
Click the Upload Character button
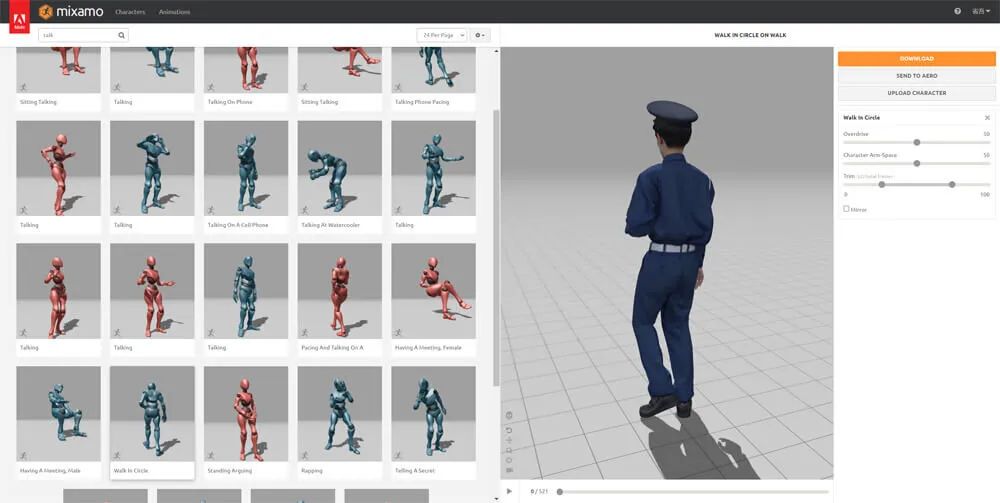[916, 93]
